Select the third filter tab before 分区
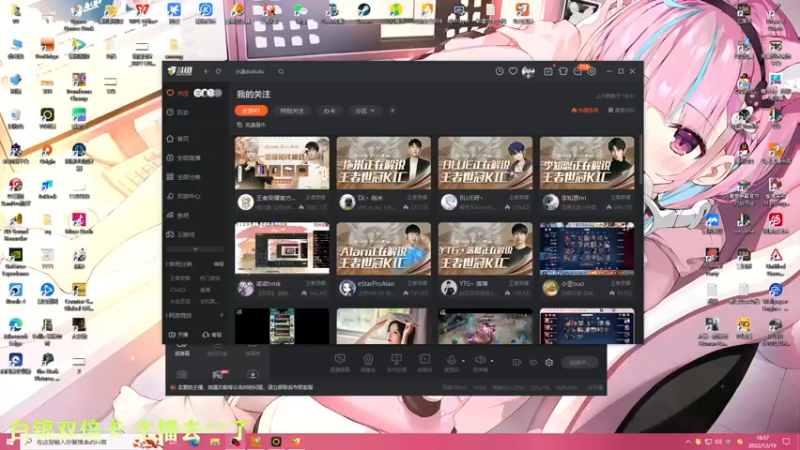The width and height of the screenshot is (800, 450). point(329,111)
